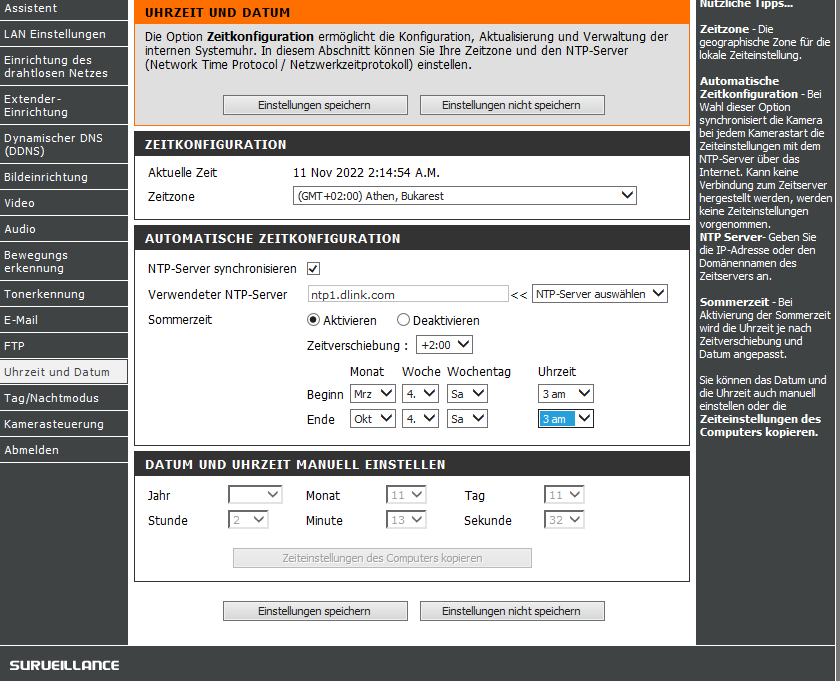
Task: Open Bewegungserkennung menu item
Action: coord(64,261)
